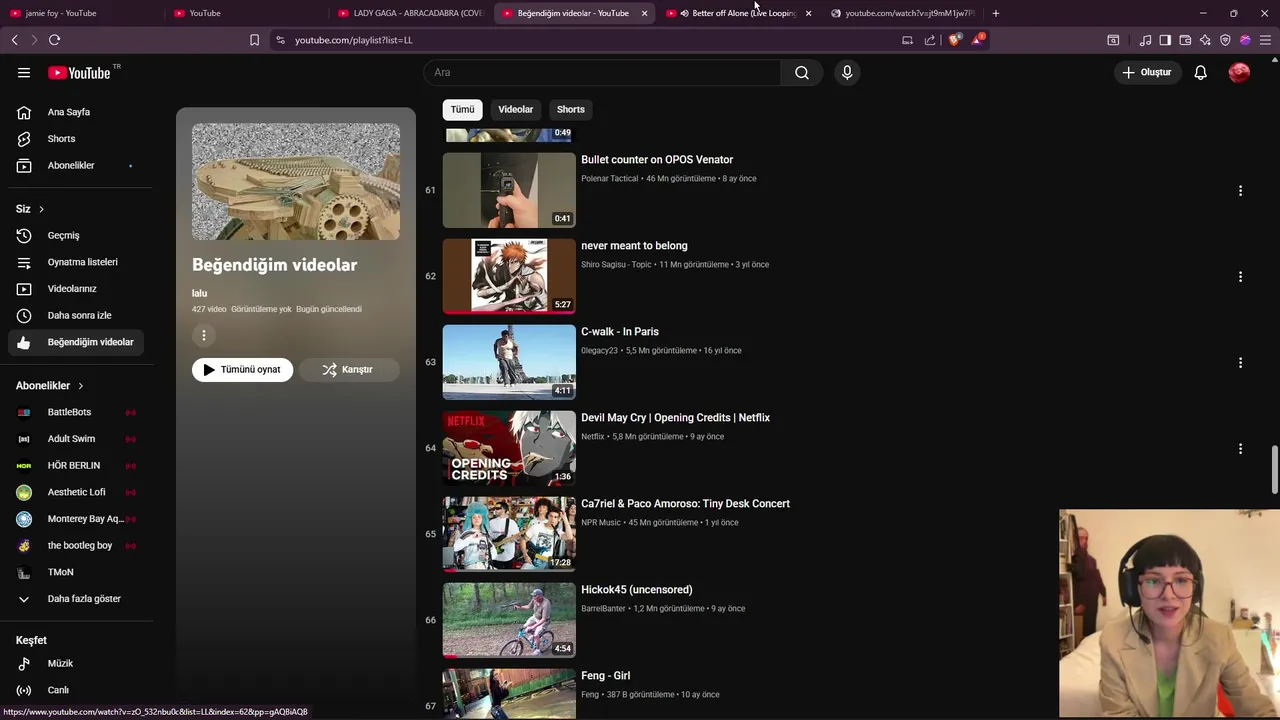Open Devil May Cry Opening Credits title
This screenshot has height=720, width=1280.
point(675,418)
